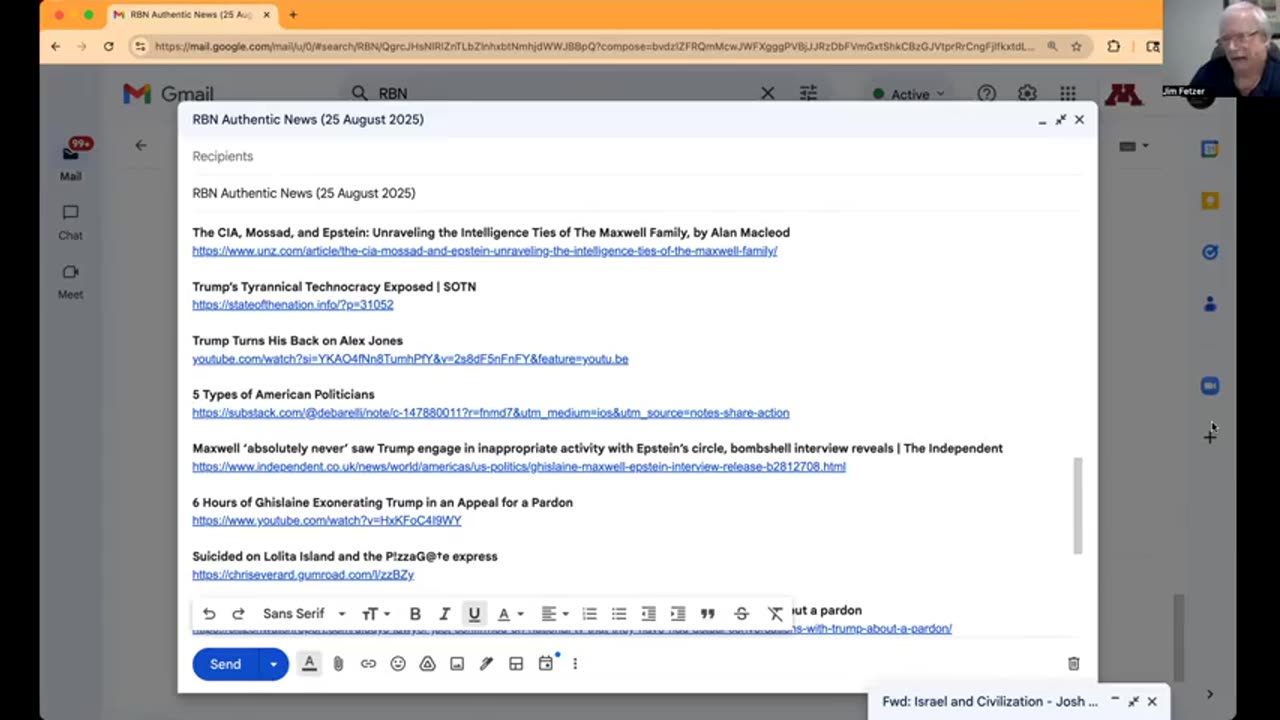Insert an emoji

398,664
